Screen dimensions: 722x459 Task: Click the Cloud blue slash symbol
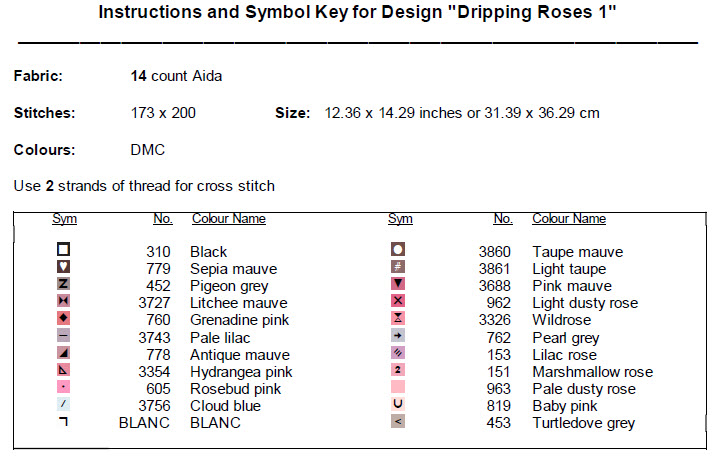[64, 405]
